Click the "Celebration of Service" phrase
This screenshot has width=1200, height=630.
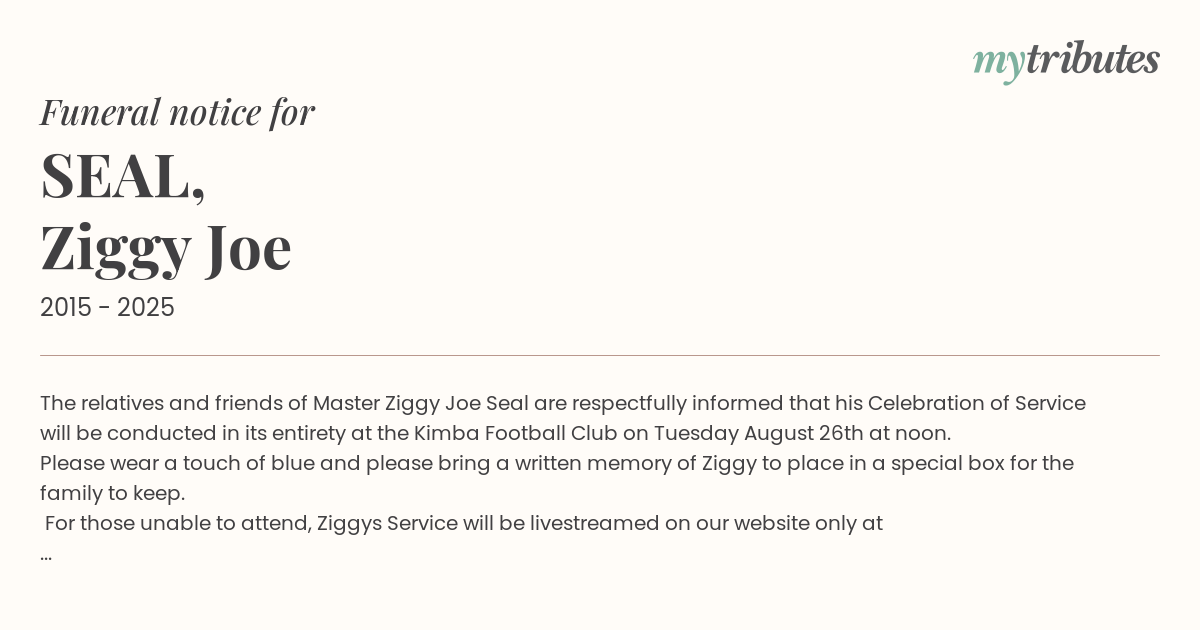[976, 404]
